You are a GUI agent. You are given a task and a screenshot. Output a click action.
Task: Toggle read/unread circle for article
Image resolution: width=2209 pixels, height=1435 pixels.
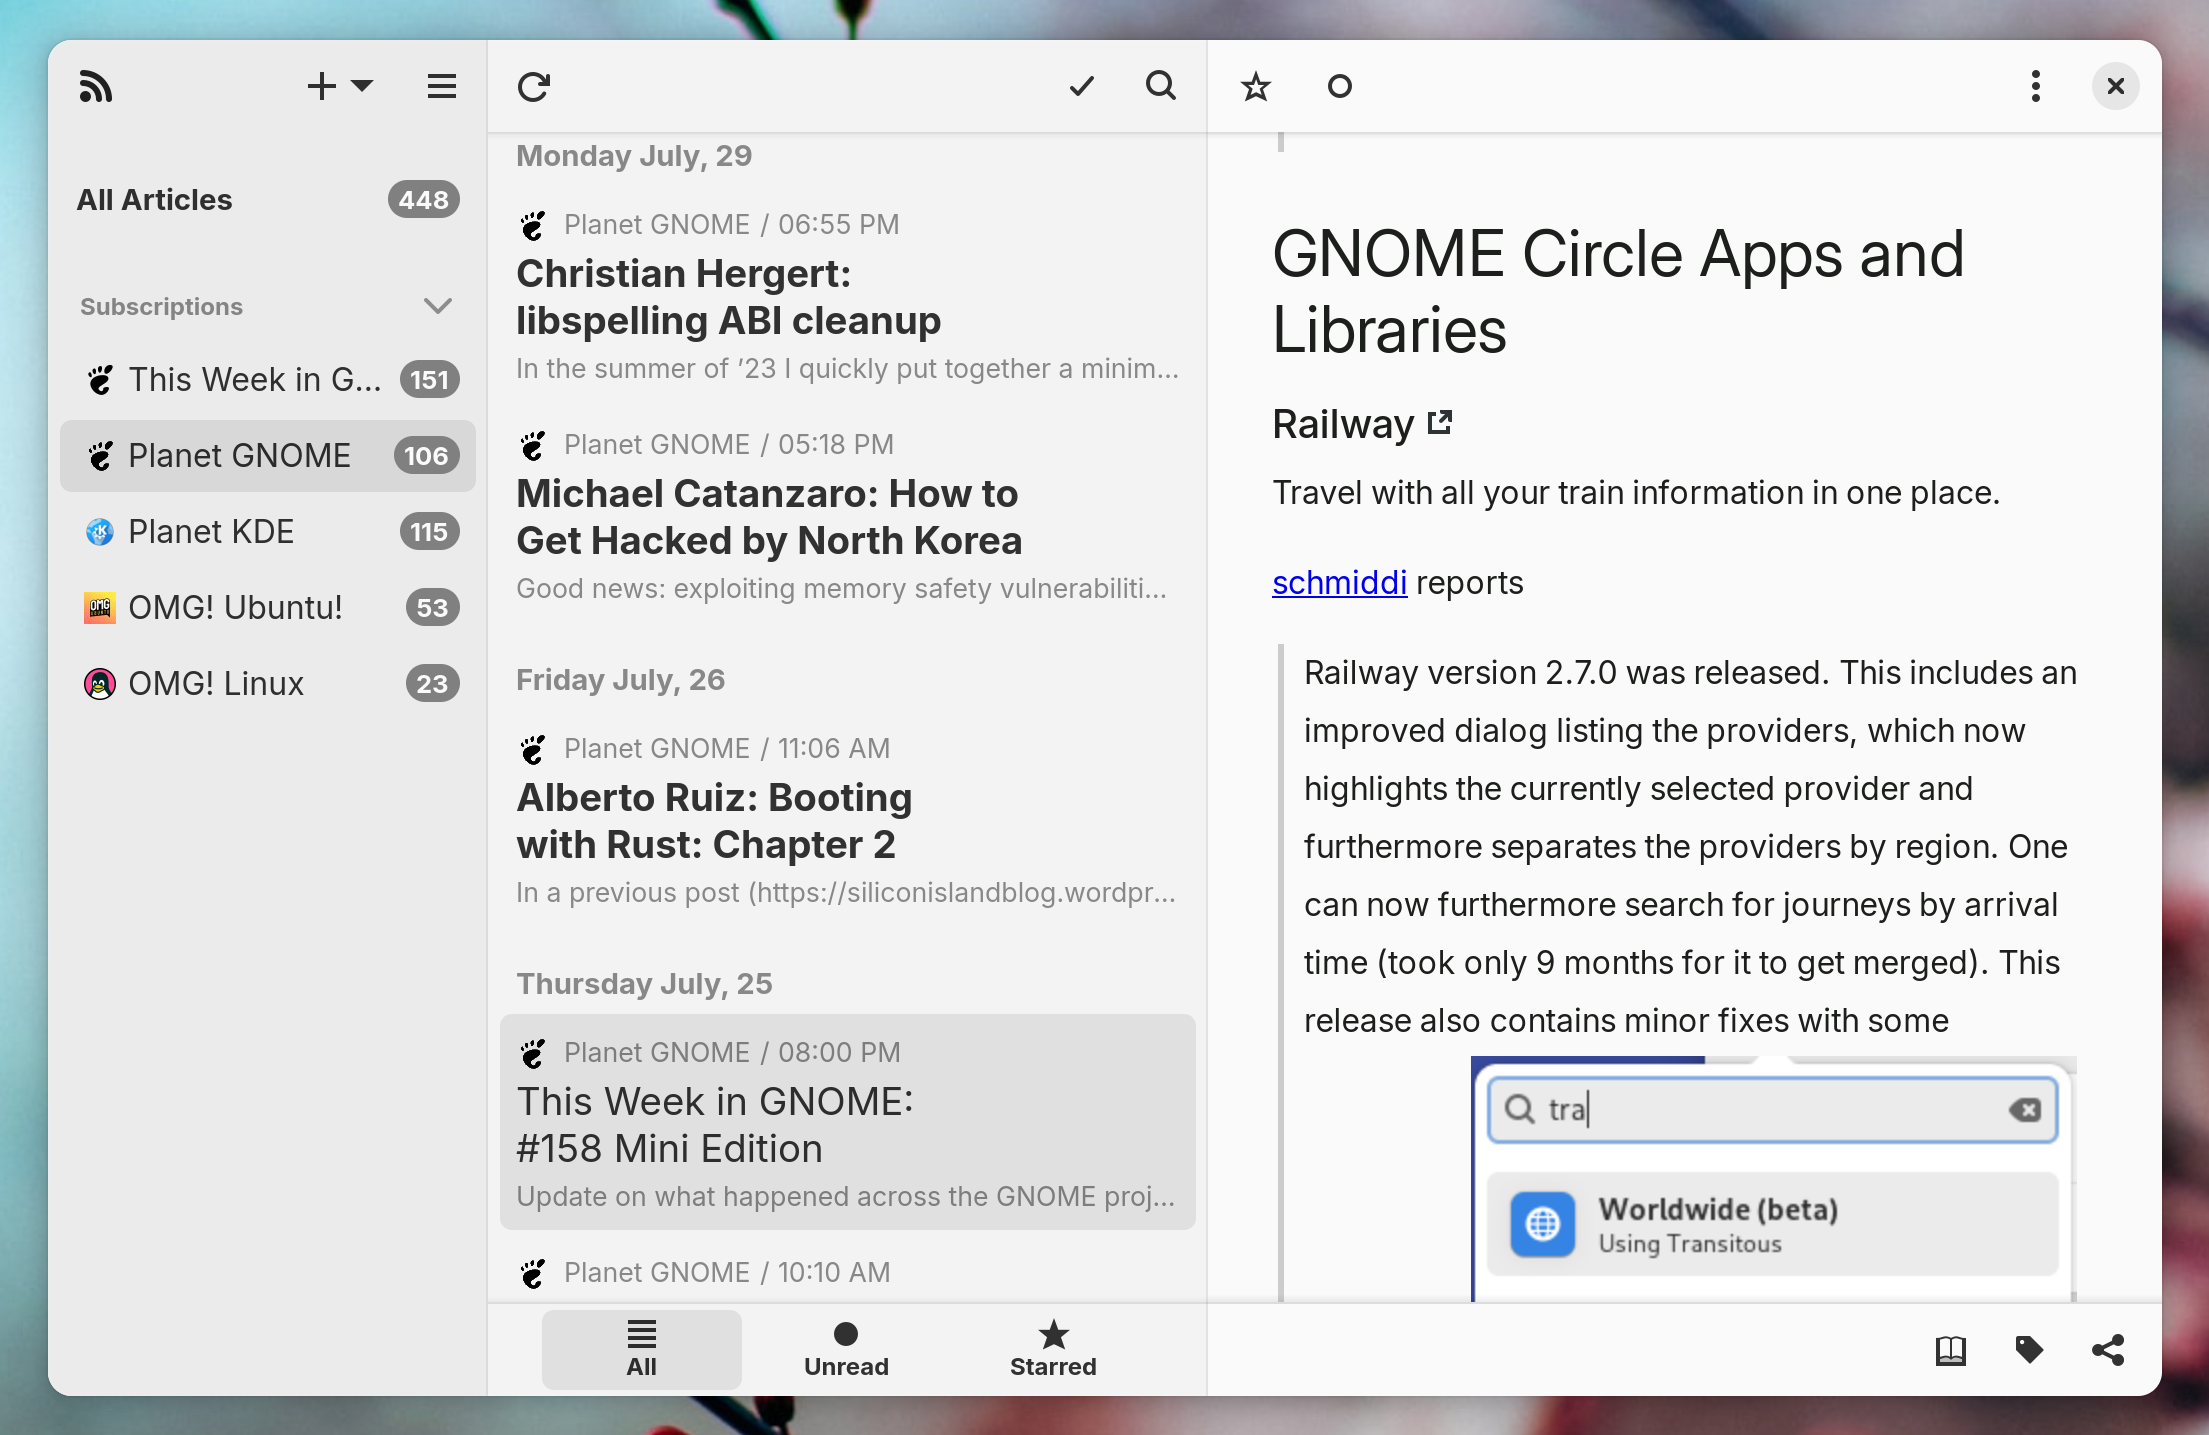[1339, 87]
